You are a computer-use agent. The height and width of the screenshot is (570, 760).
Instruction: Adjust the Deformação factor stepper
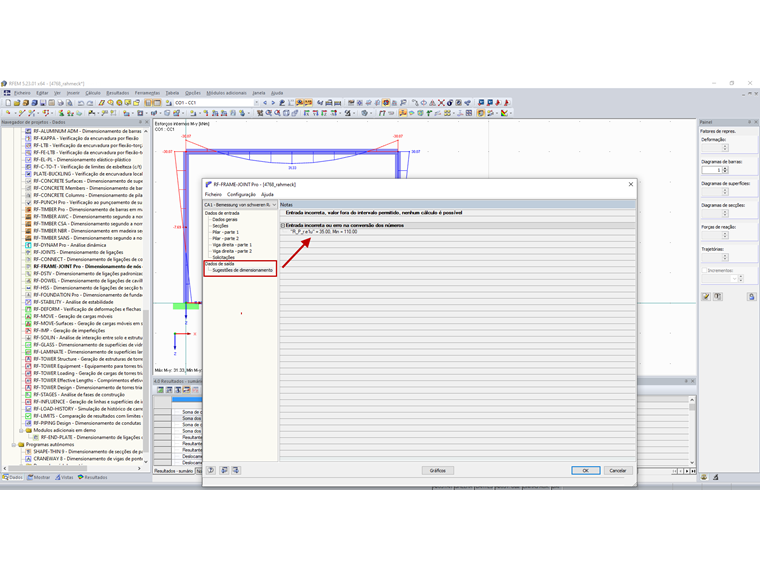[x=725, y=148]
